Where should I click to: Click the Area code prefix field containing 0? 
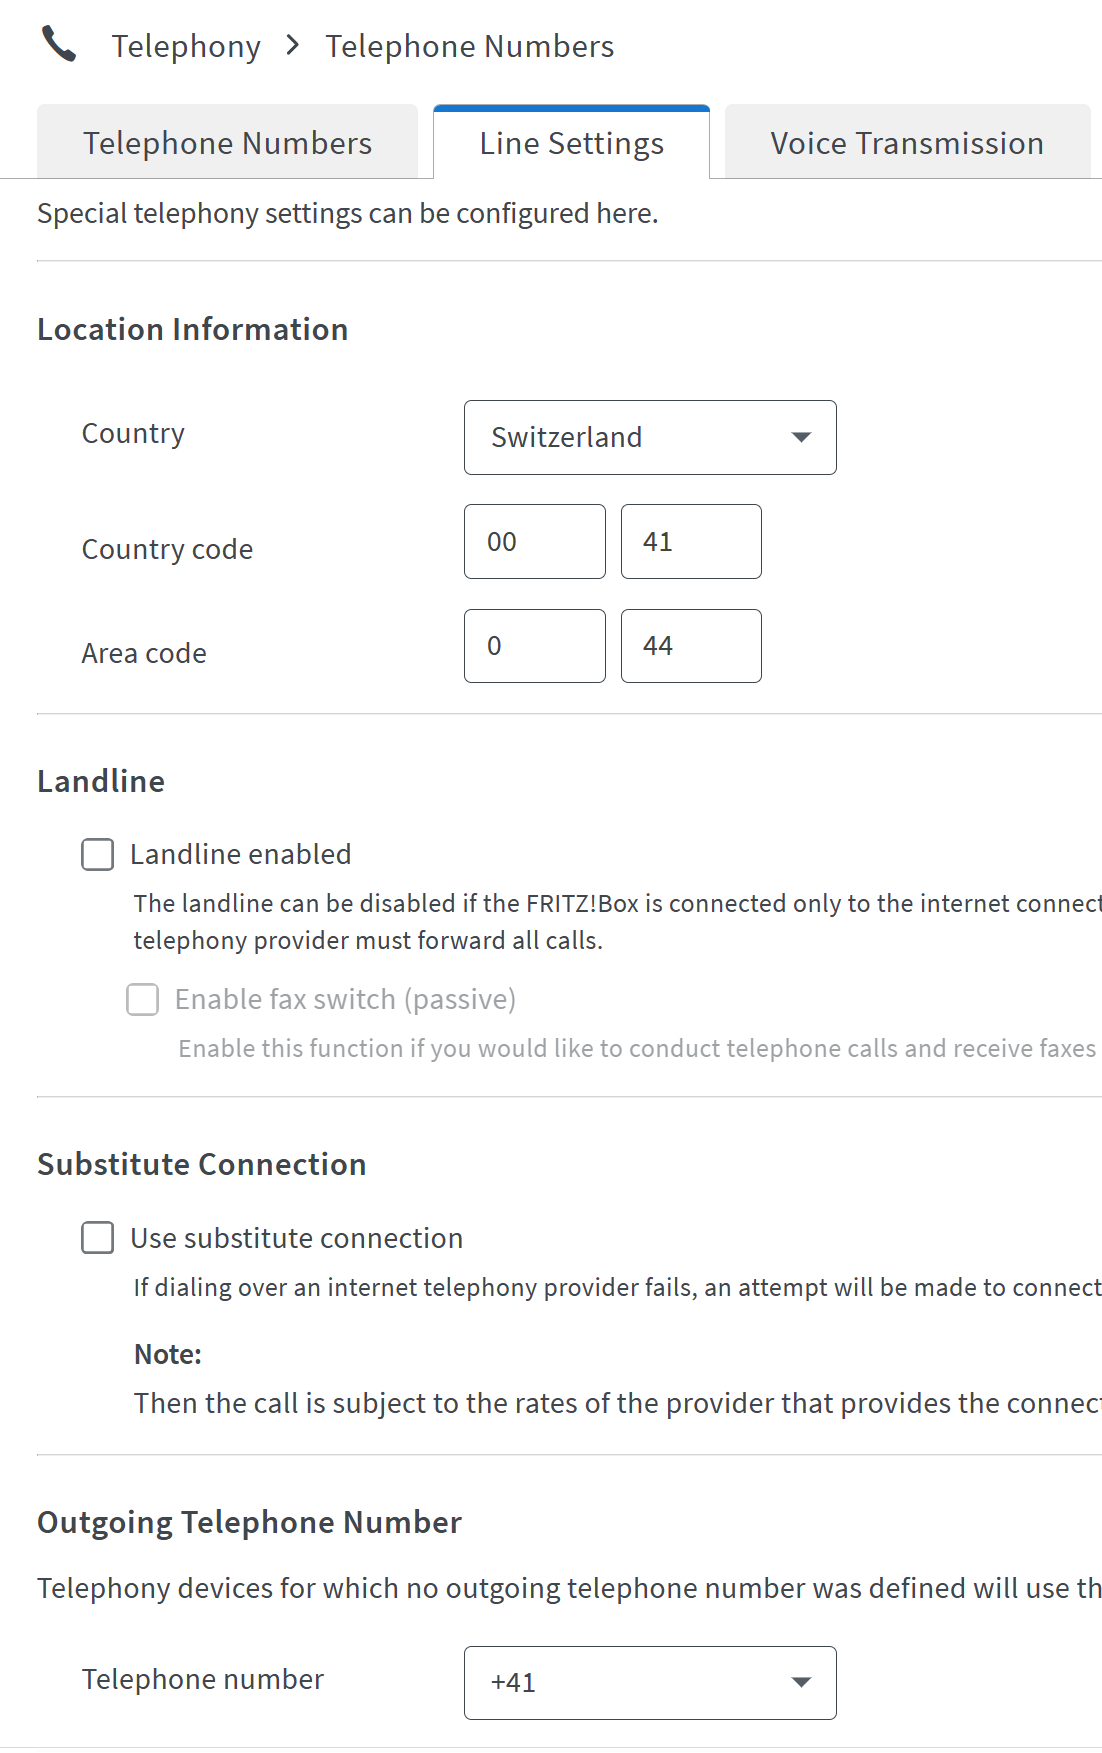(534, 646)
